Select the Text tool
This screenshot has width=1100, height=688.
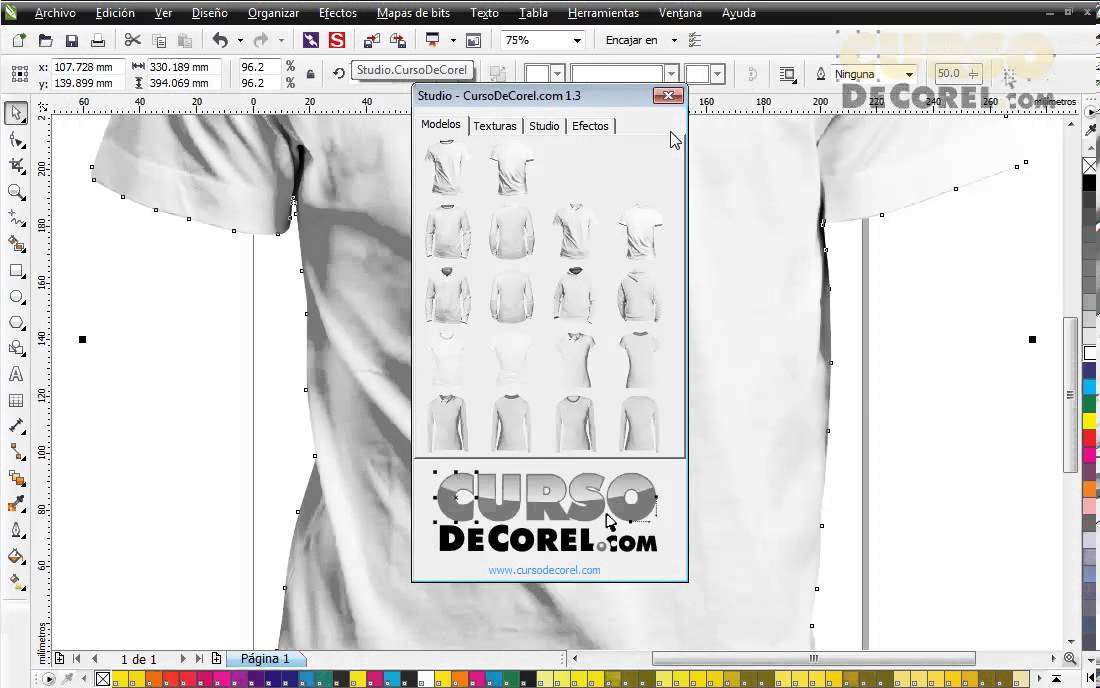pyautogui.click(x=16, y=374)
